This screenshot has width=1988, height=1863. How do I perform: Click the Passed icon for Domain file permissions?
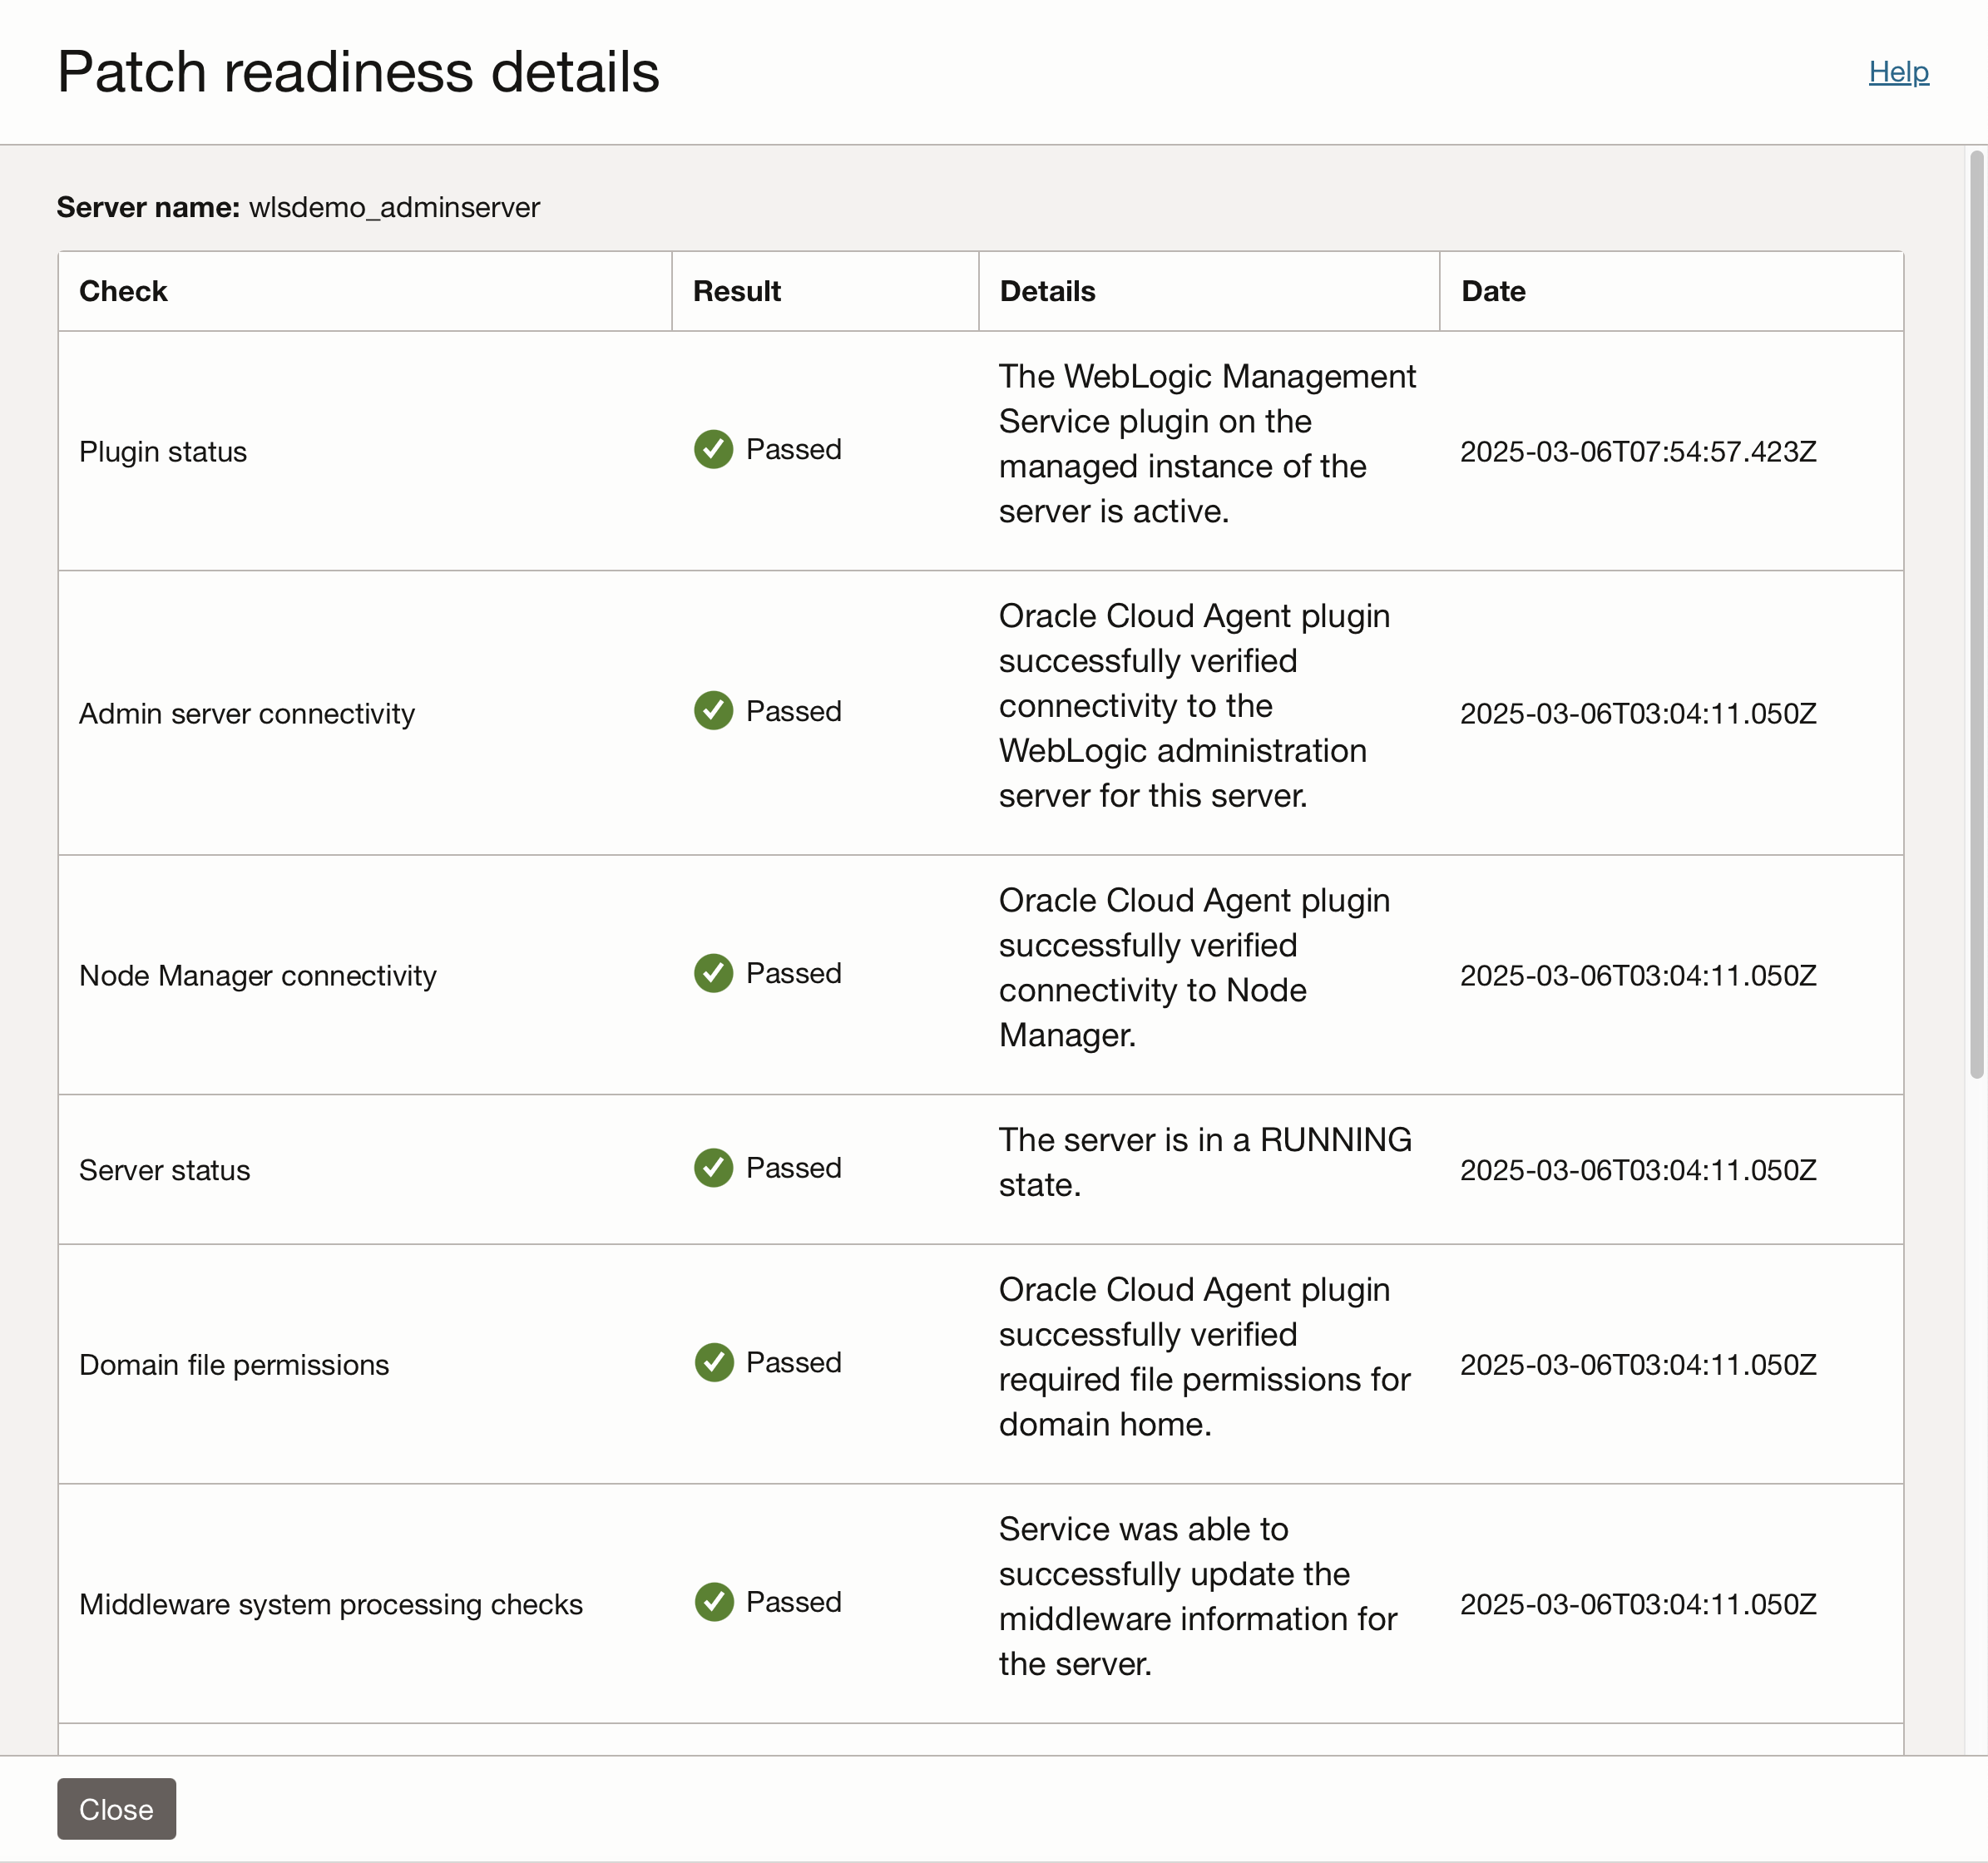point(713,1362)
